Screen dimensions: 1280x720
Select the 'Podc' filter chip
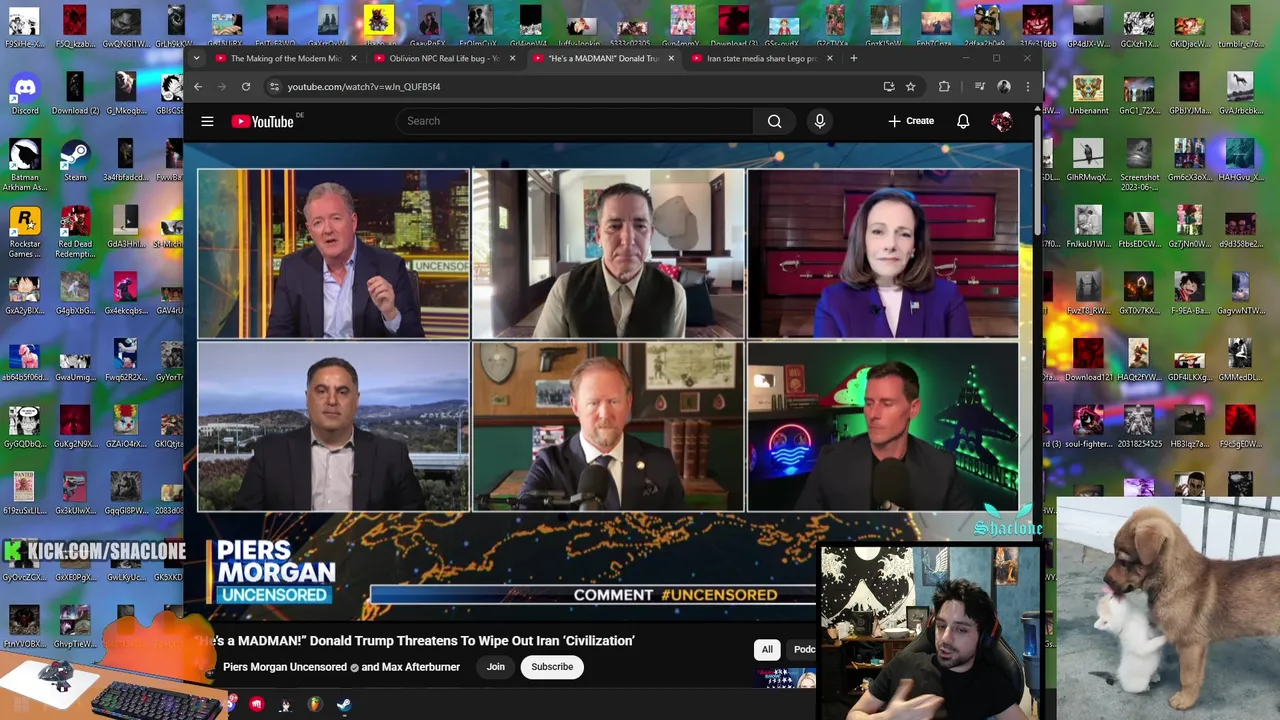[802, 649]
